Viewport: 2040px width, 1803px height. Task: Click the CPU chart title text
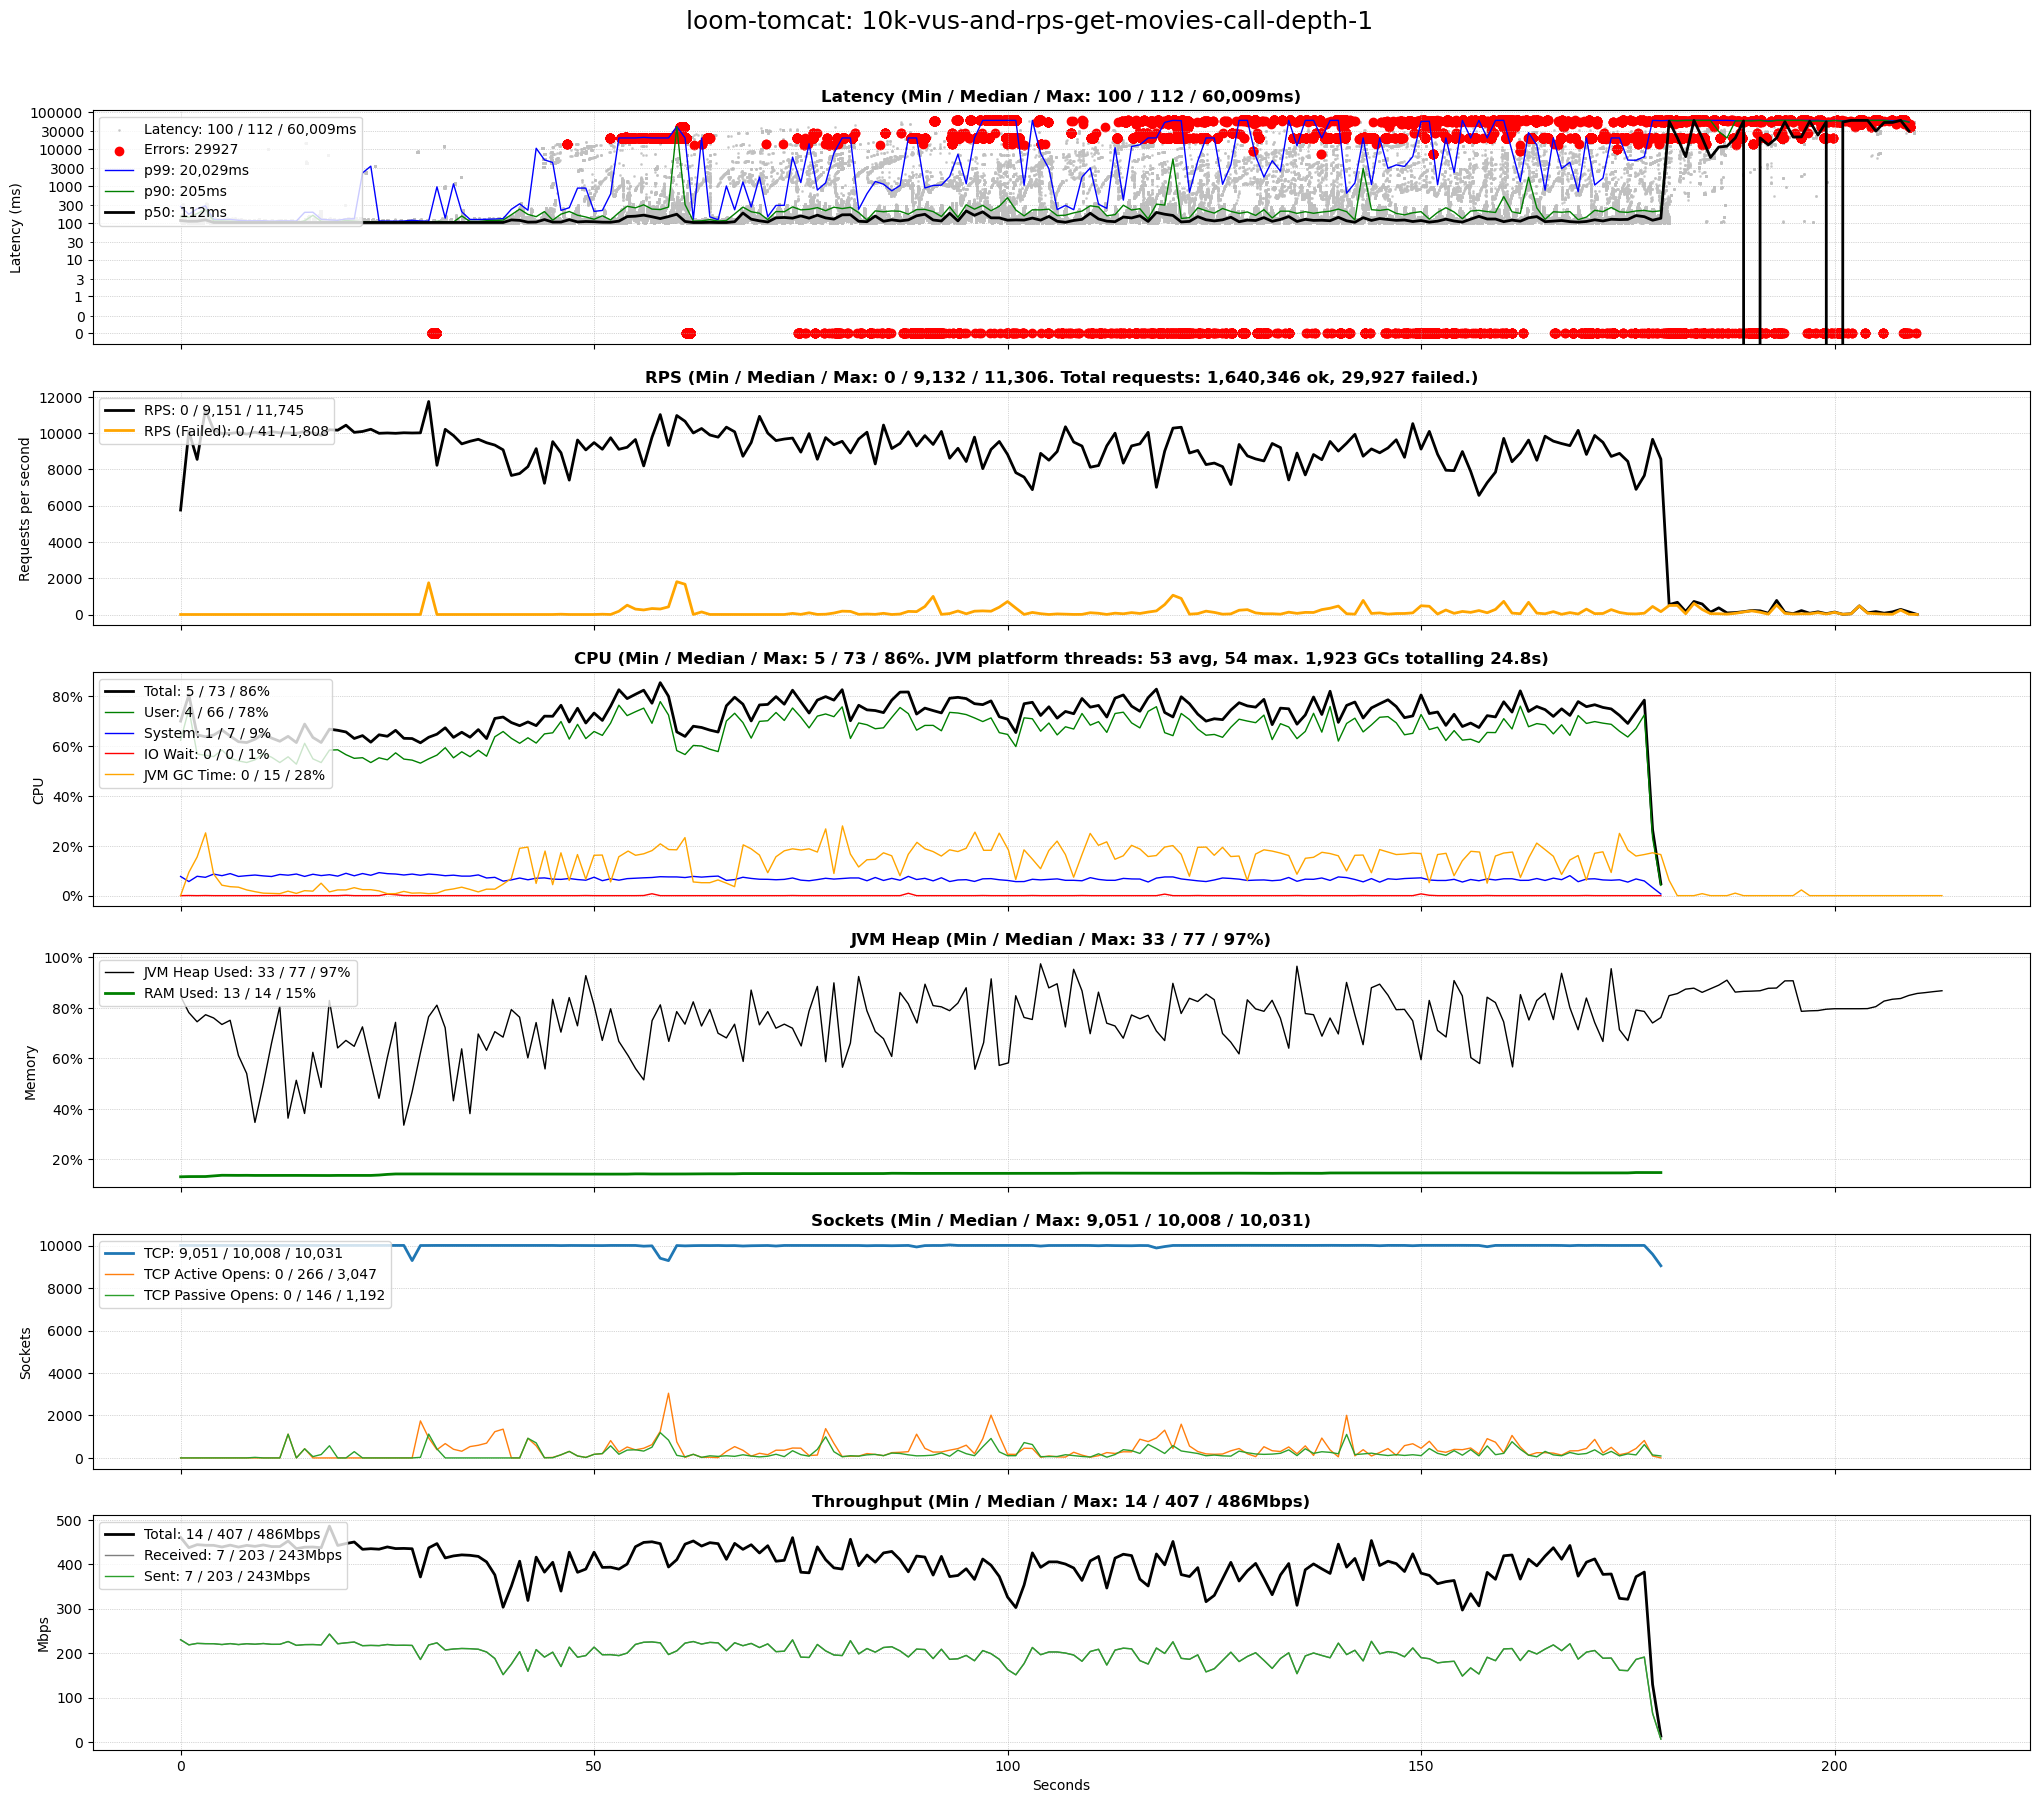click(x=1060, y=659)
